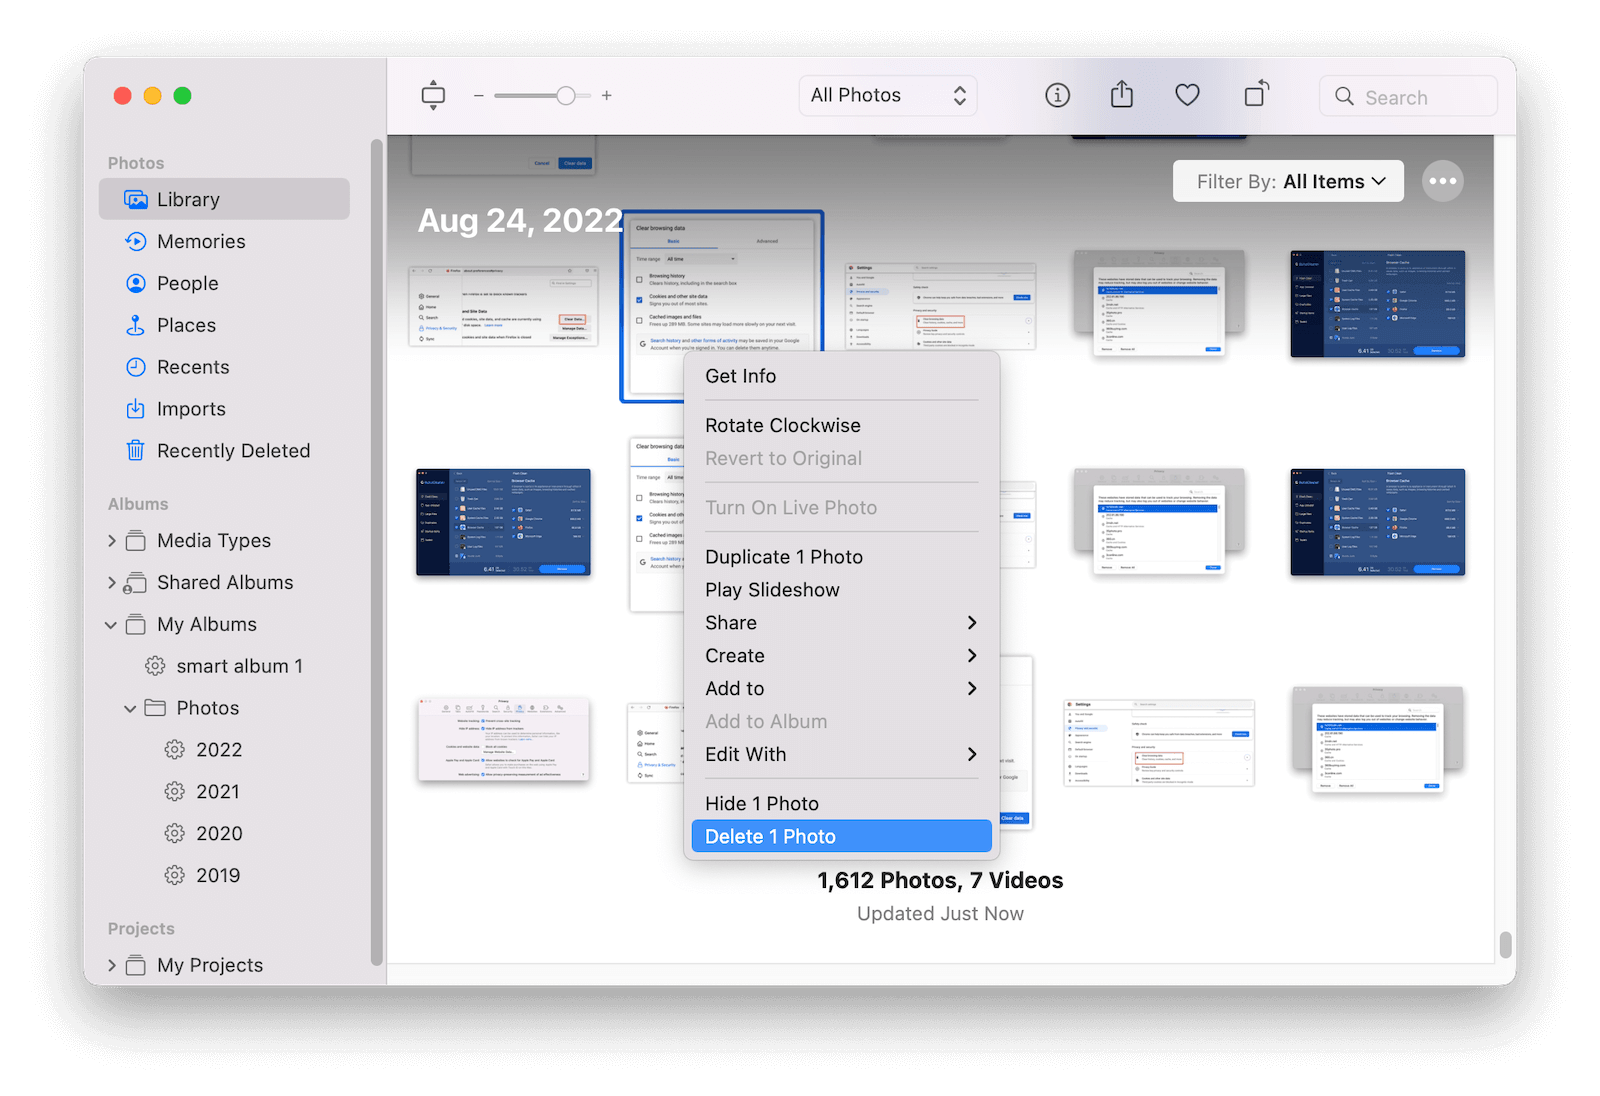Select the 2022 smart album
1600x1096 pixels.
click(x=204, y=750)
